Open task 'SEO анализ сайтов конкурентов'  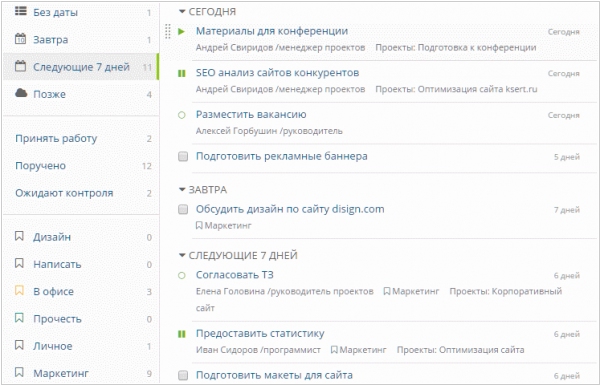pos(277,73)
